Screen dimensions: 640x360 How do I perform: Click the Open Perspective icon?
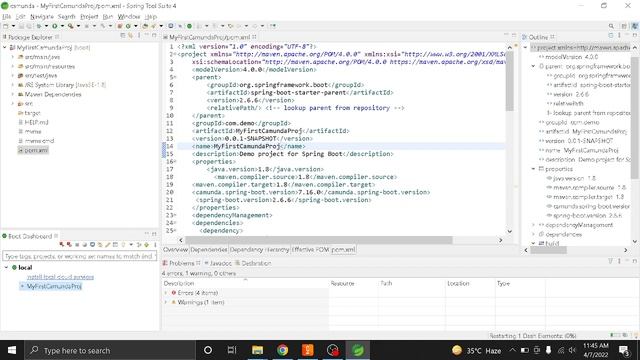tap(624, 26)
